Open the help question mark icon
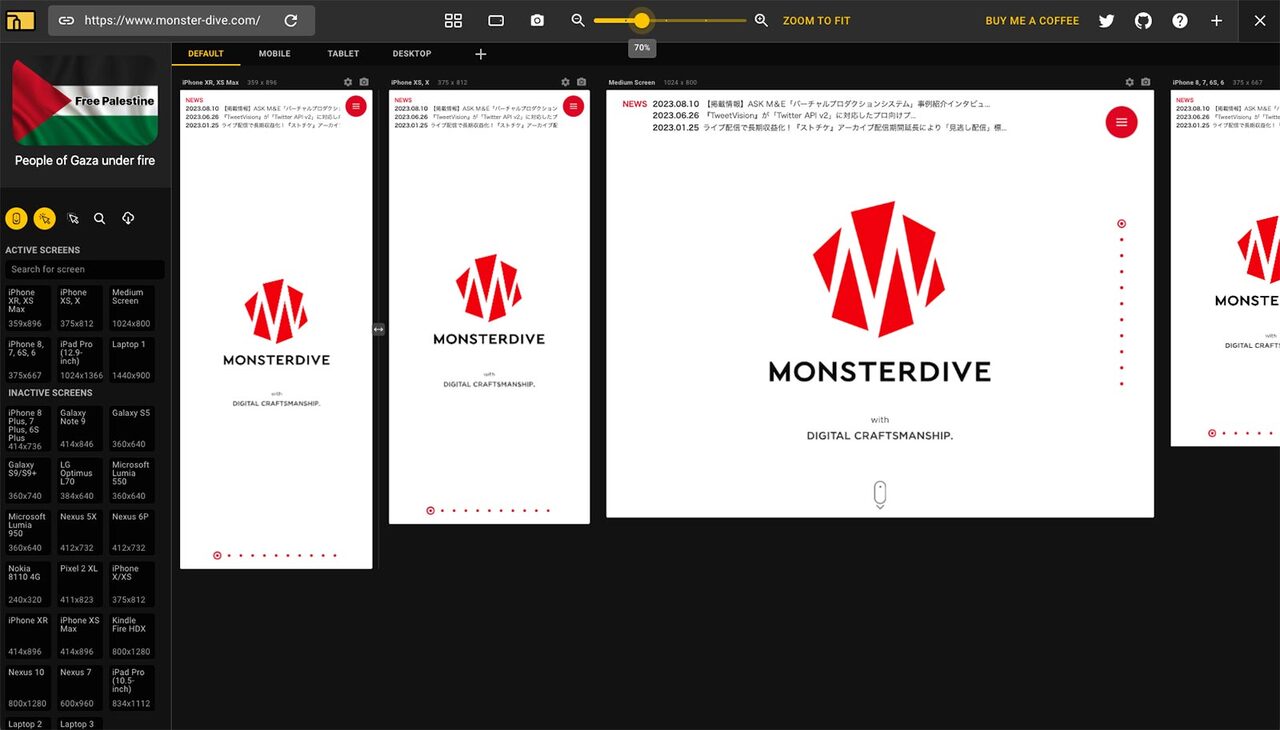The width and height of the screenshot is (1280, 730). (1180, 20)
